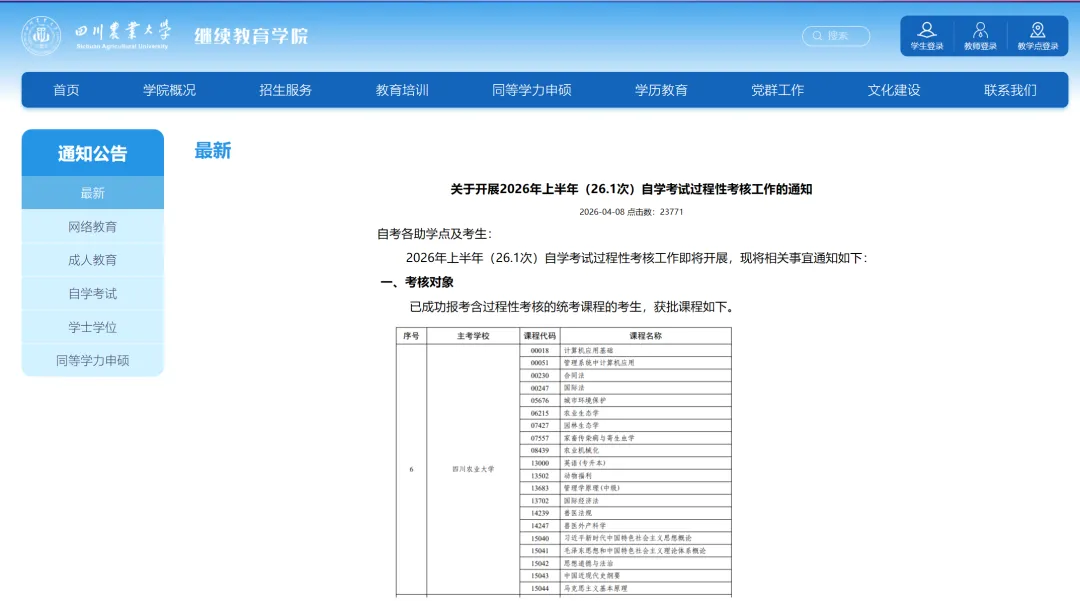This screenshot has width=1080, height=601.
Task: Select 自学考试 in the sidebar
Action: pos(92,293)
